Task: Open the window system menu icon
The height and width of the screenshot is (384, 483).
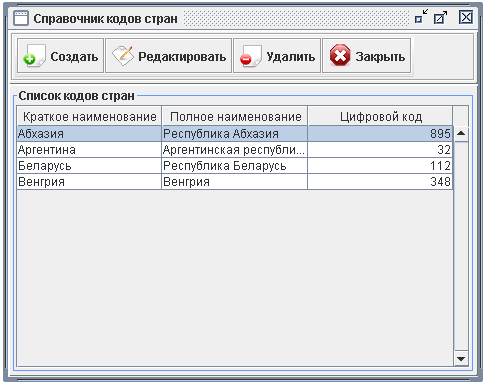Action: pos(21,18)
